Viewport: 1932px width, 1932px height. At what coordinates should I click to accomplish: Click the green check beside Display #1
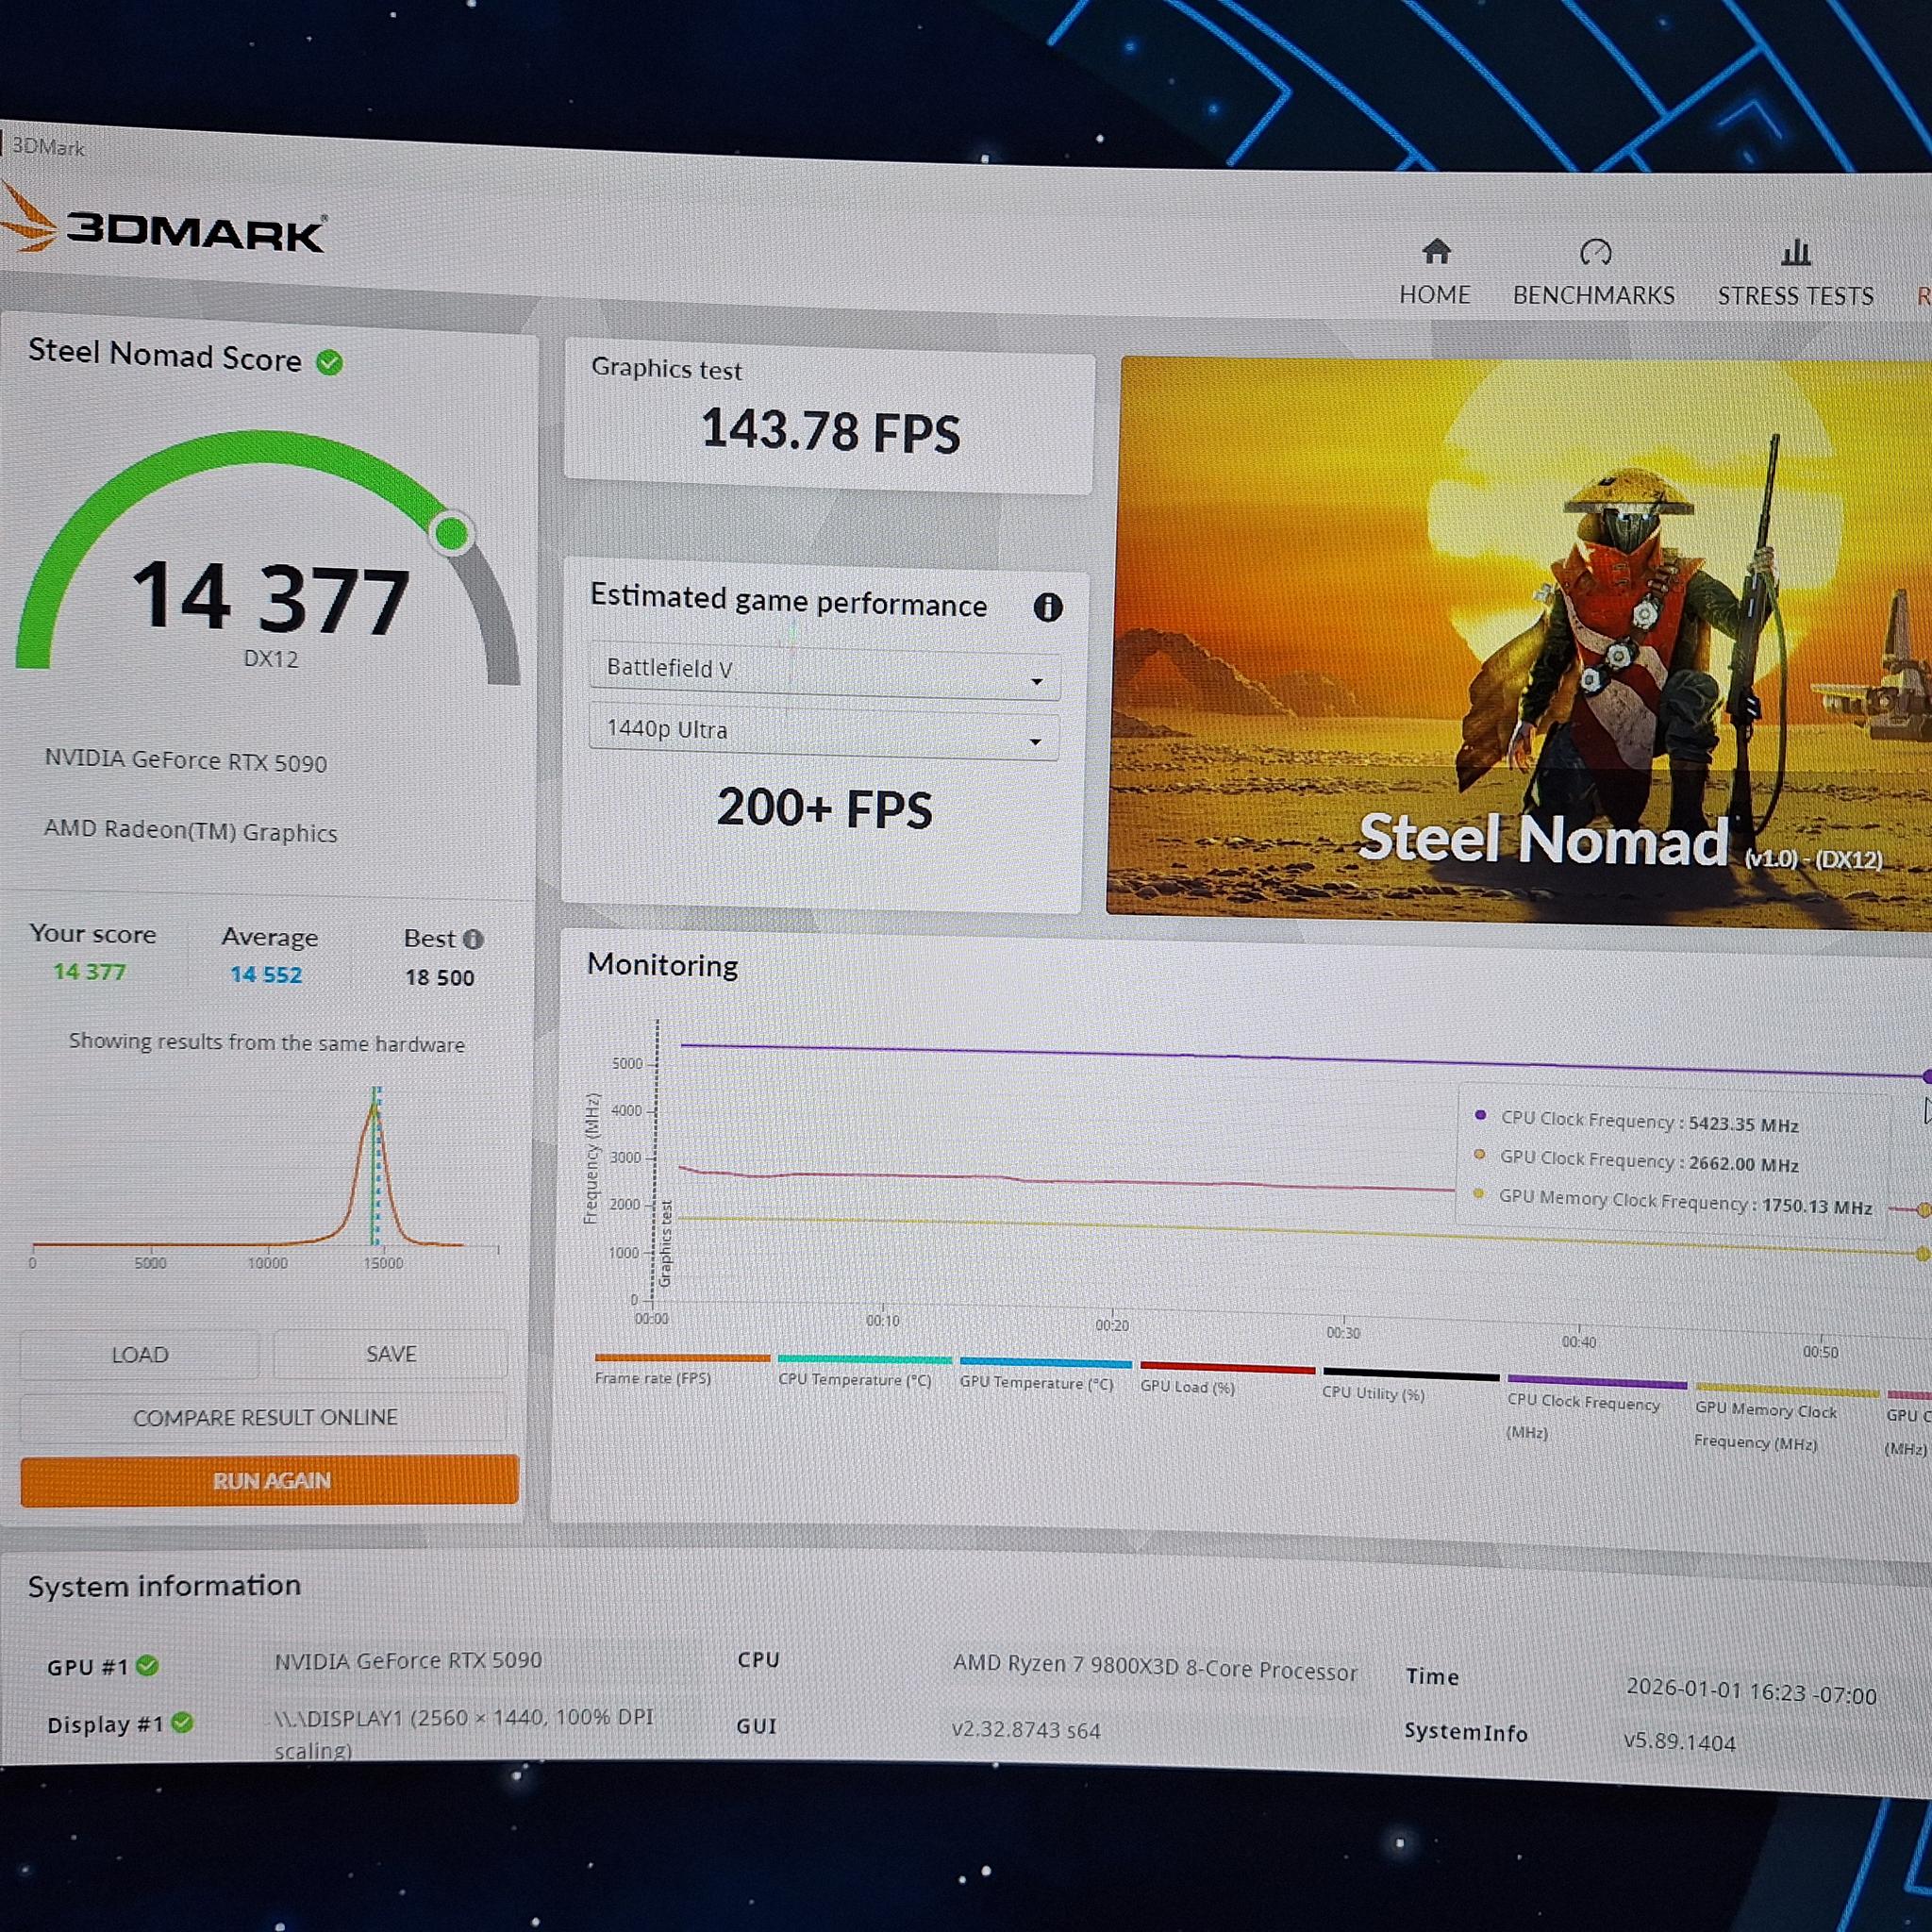[182, 1722]
